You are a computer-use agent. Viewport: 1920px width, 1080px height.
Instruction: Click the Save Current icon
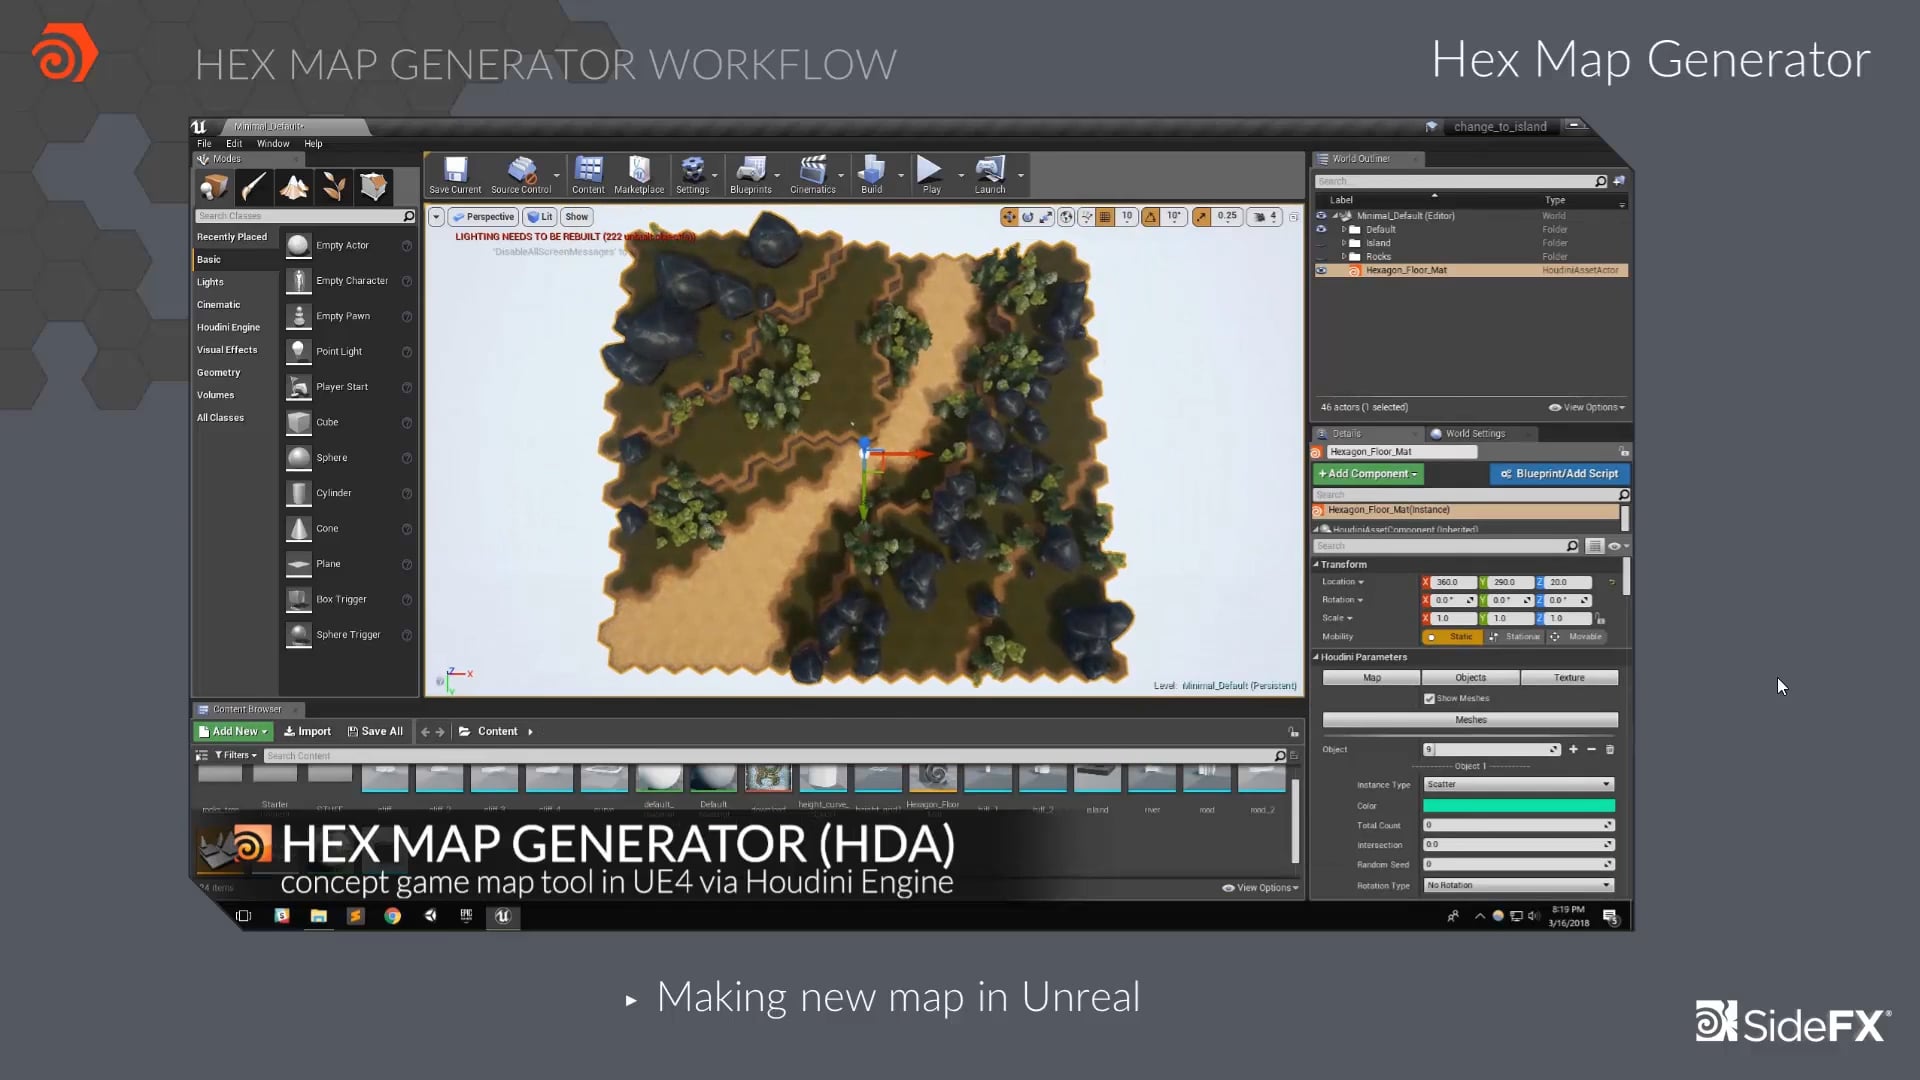[455, 170]
